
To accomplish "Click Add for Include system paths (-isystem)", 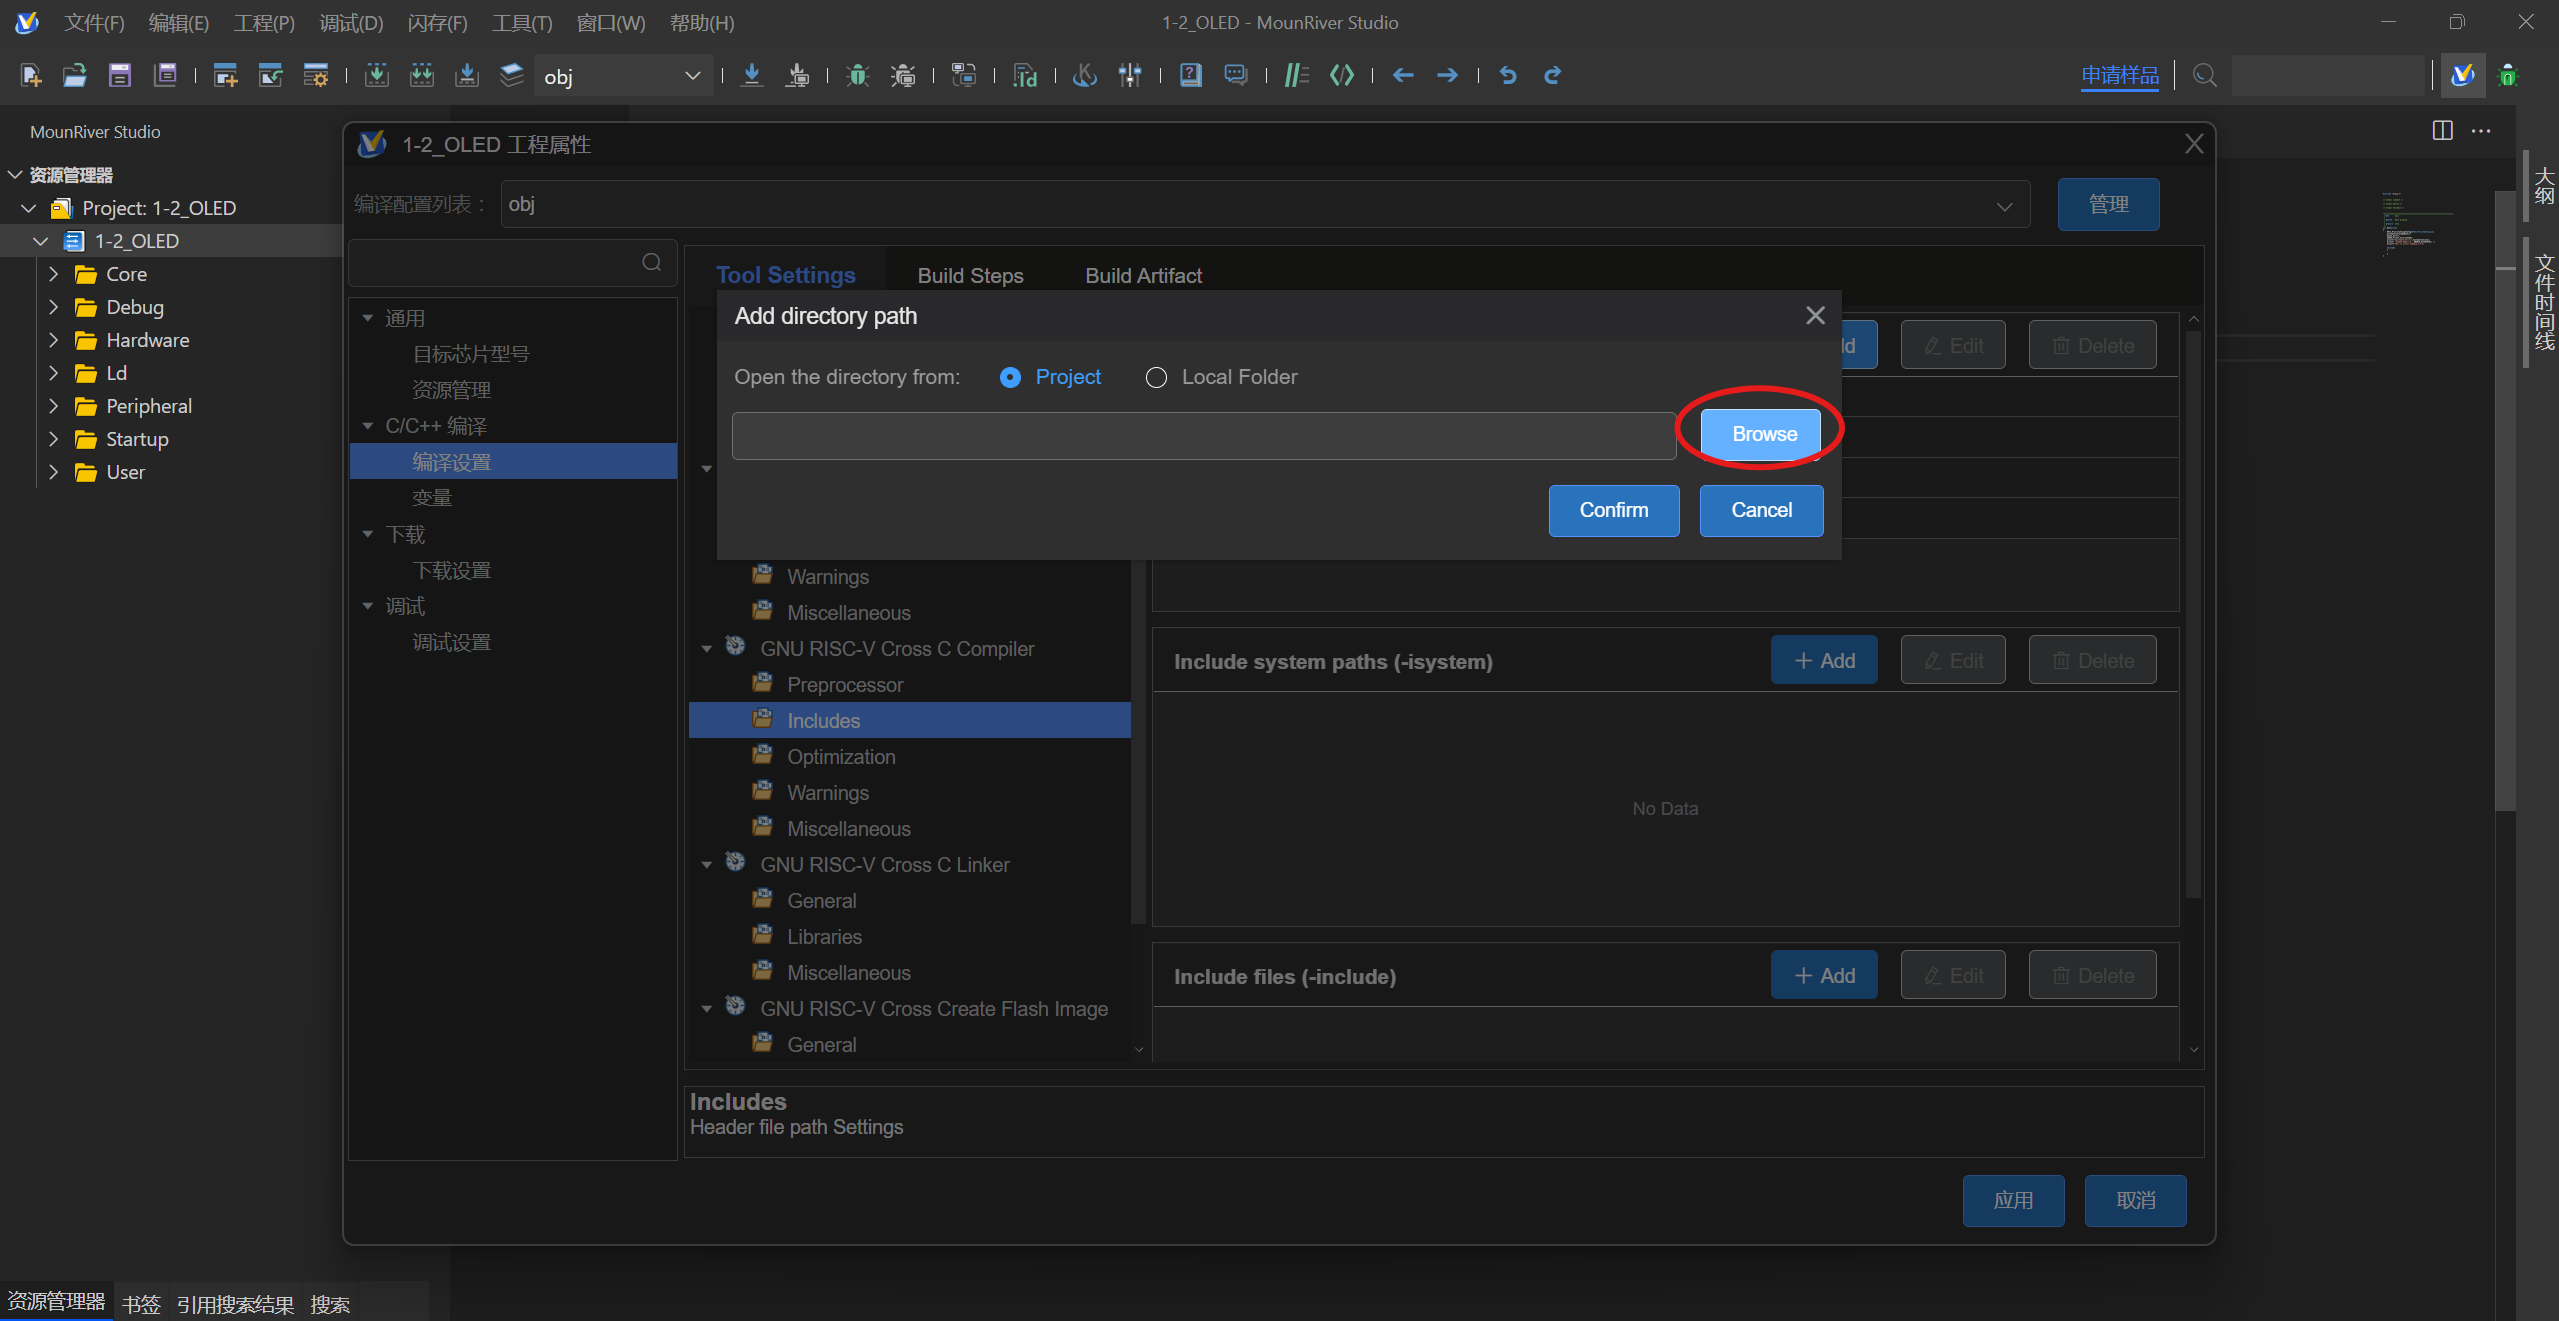I will click(x=1824, y=660).
